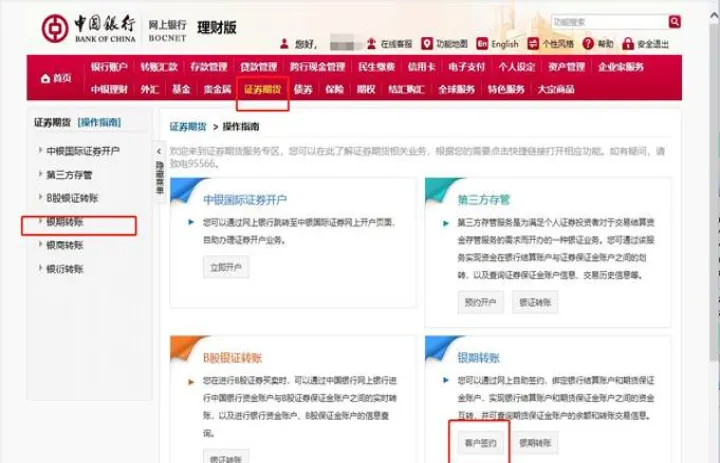Viewport: 720px width, 463px height.
Task: Open the 信用卡 menu
Action: 422,67
